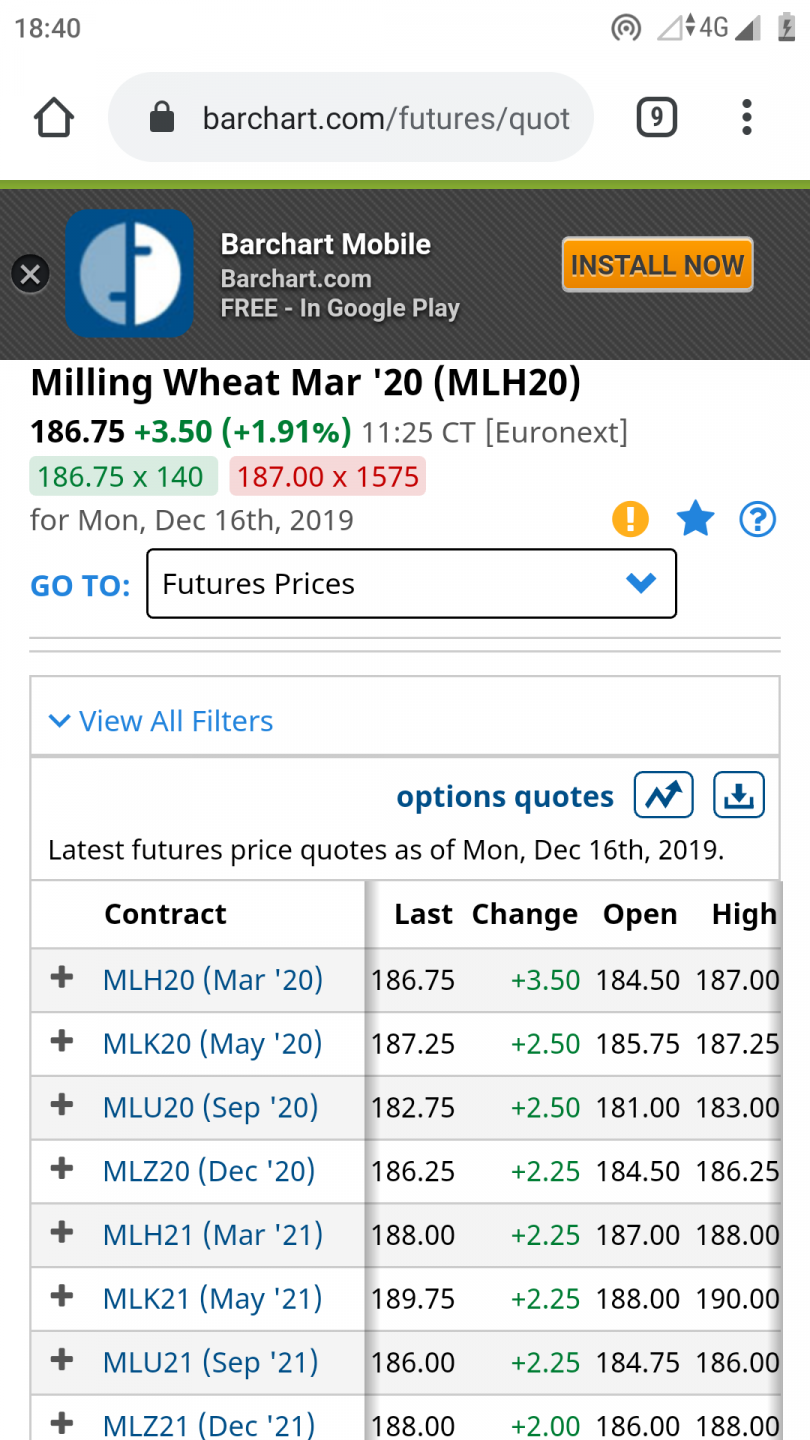Expand the MLU20 (Sep '20) row
The height and width of the screenshot is (1440, 810).
point(62,1106)
